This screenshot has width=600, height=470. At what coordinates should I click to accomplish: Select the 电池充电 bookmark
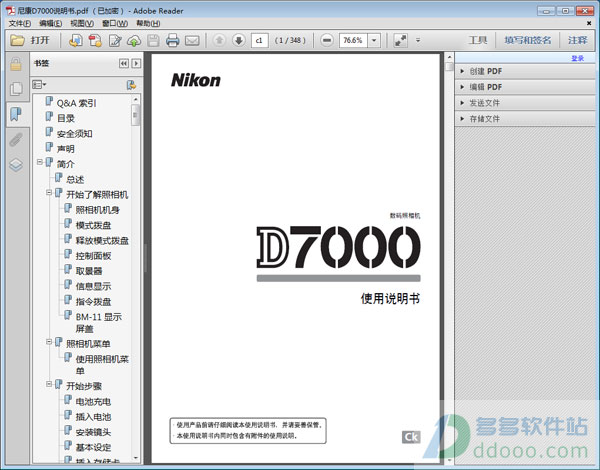(93, 402)
